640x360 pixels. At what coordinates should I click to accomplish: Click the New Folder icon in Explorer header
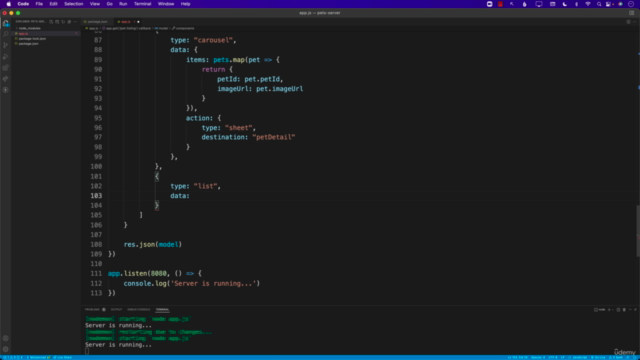[57, 22]
